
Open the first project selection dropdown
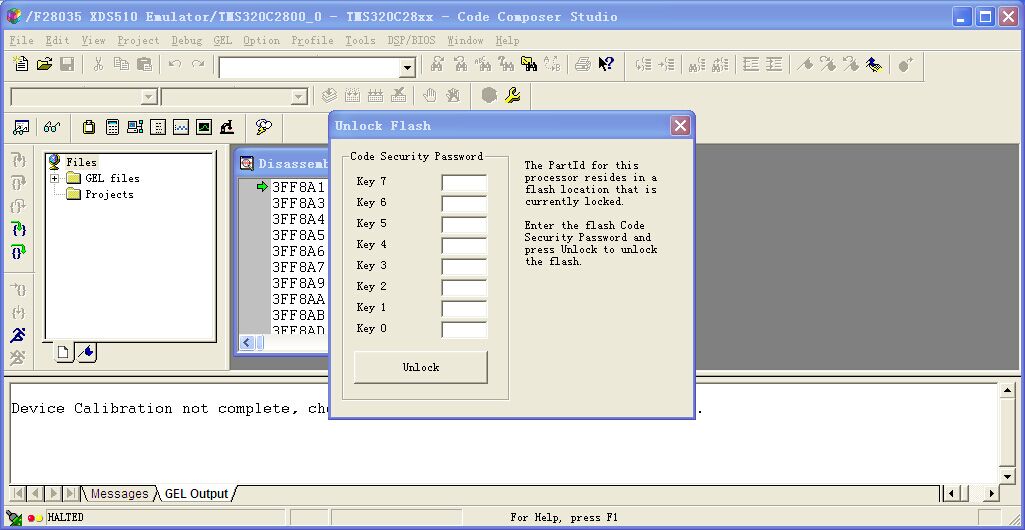(x=149, y=98)
